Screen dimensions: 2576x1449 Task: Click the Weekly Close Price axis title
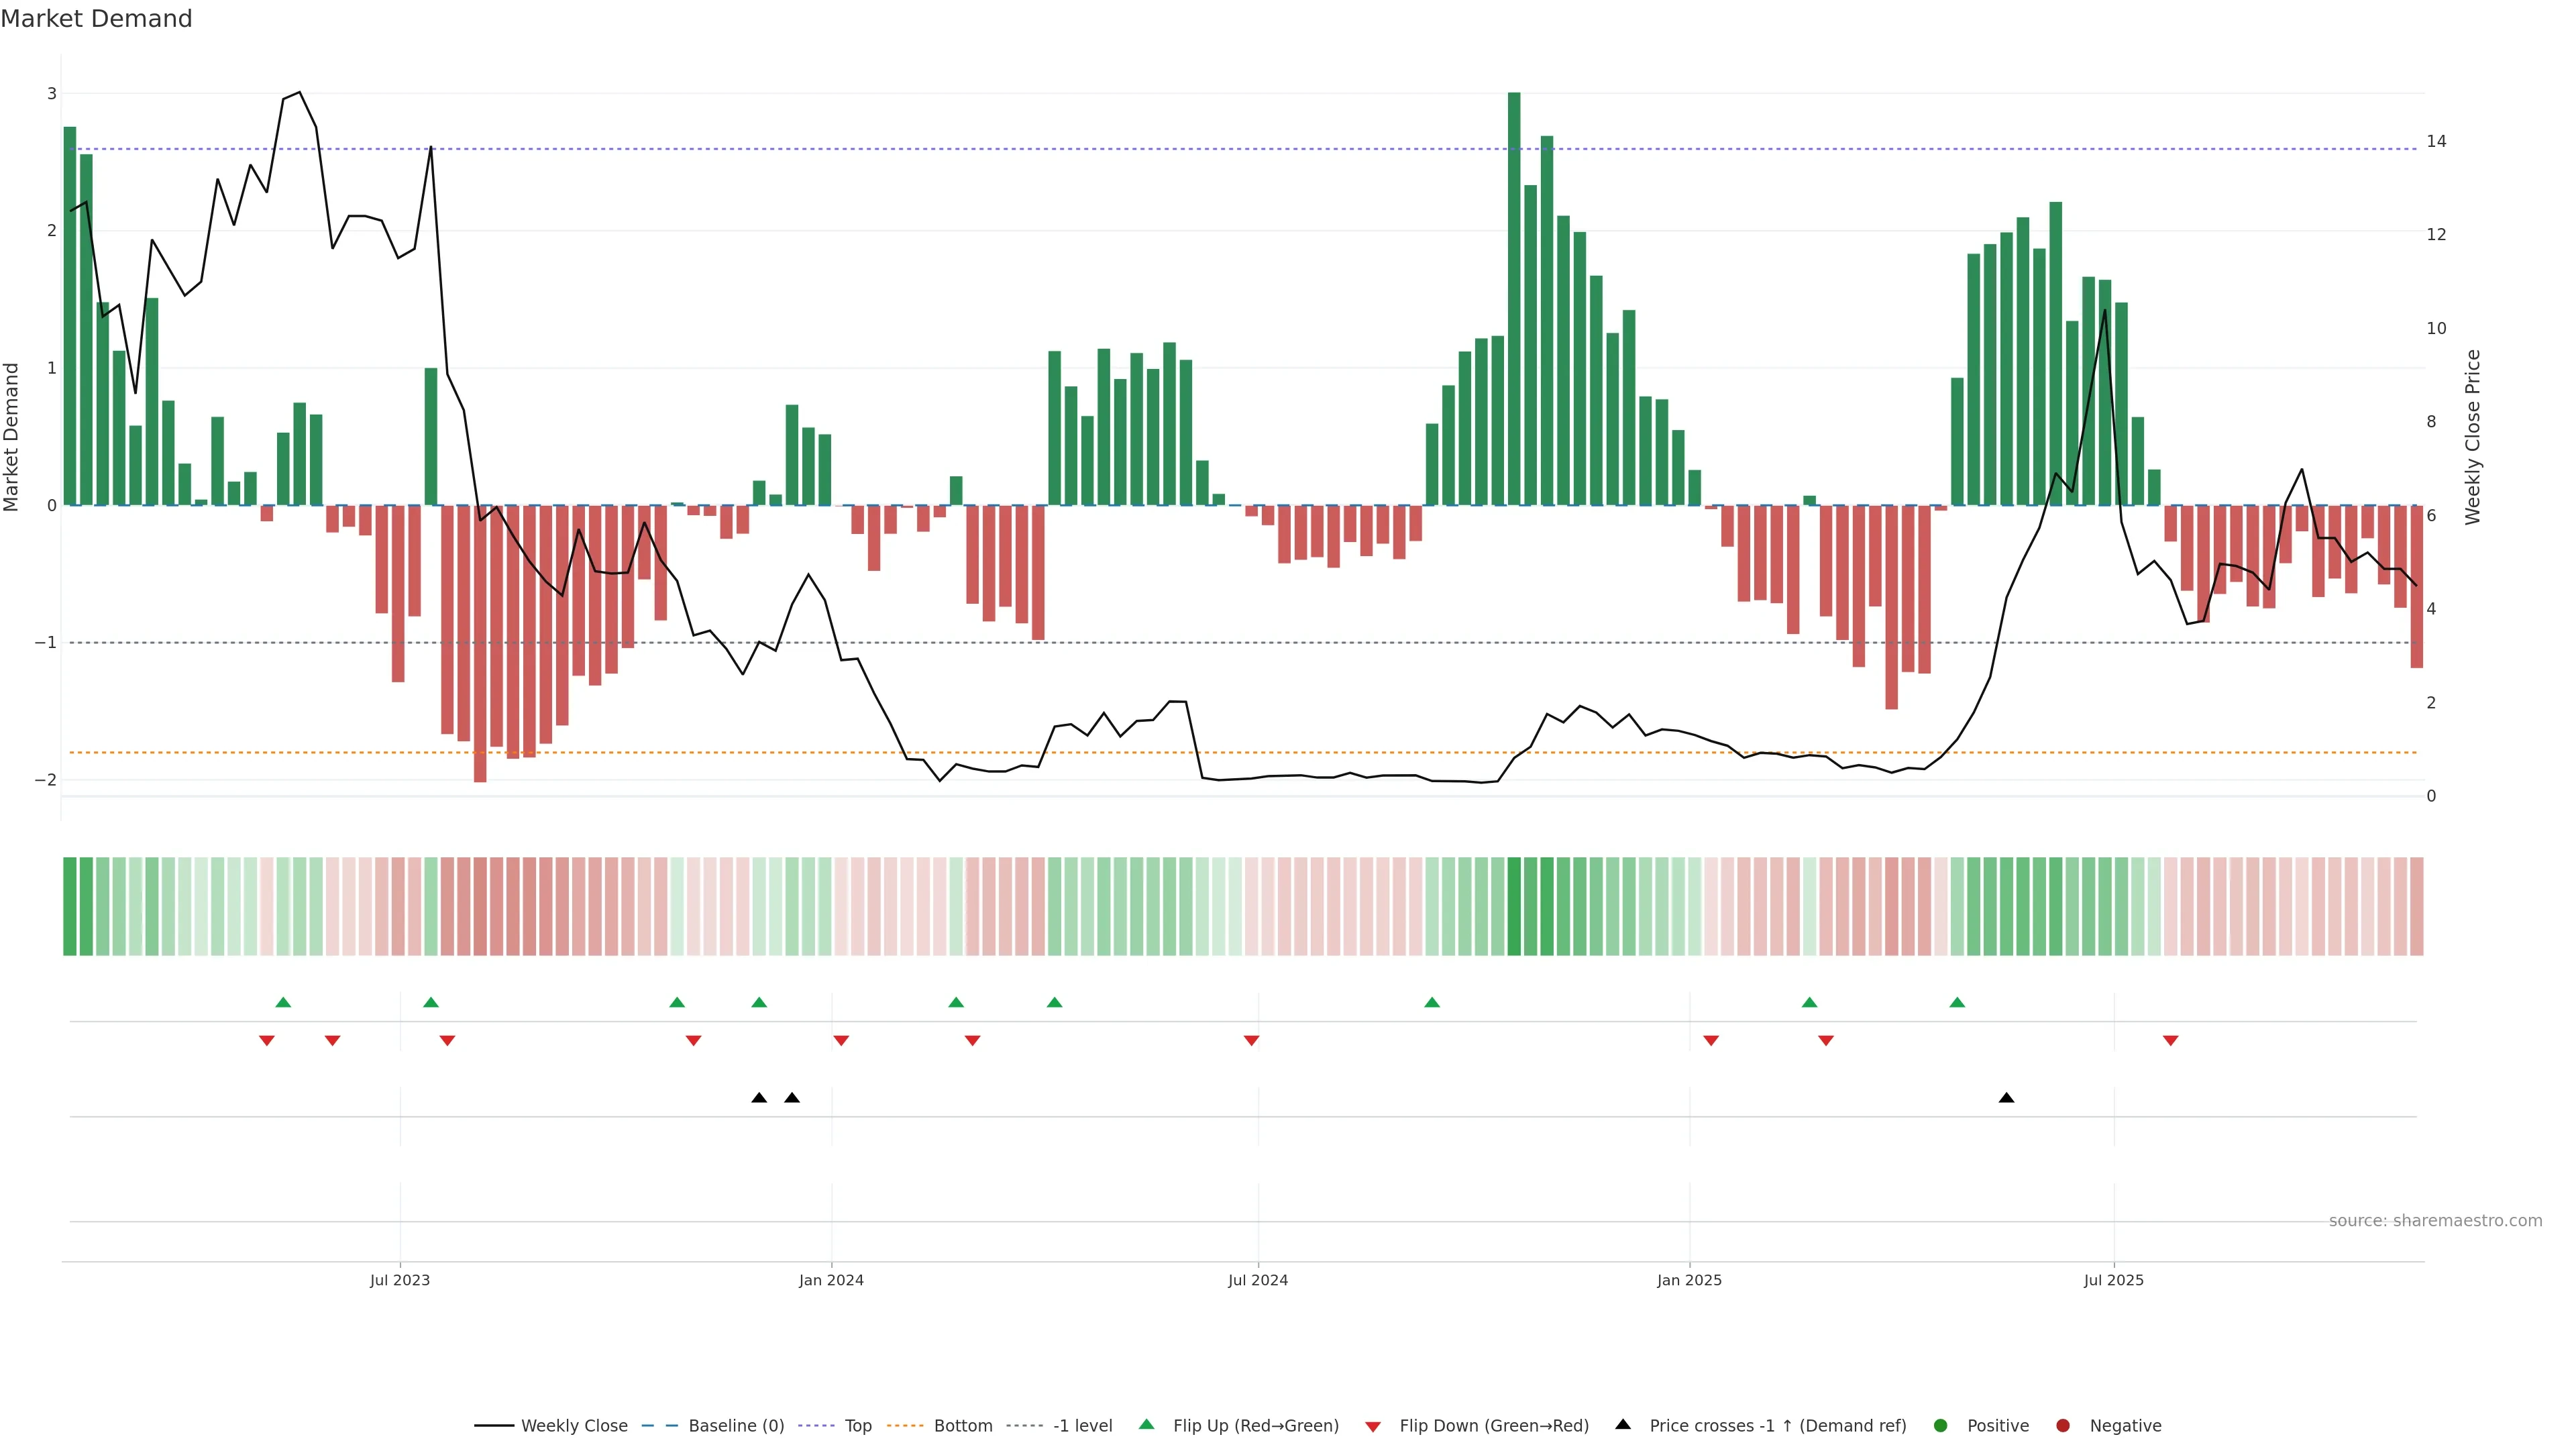tap(2472, 437)
